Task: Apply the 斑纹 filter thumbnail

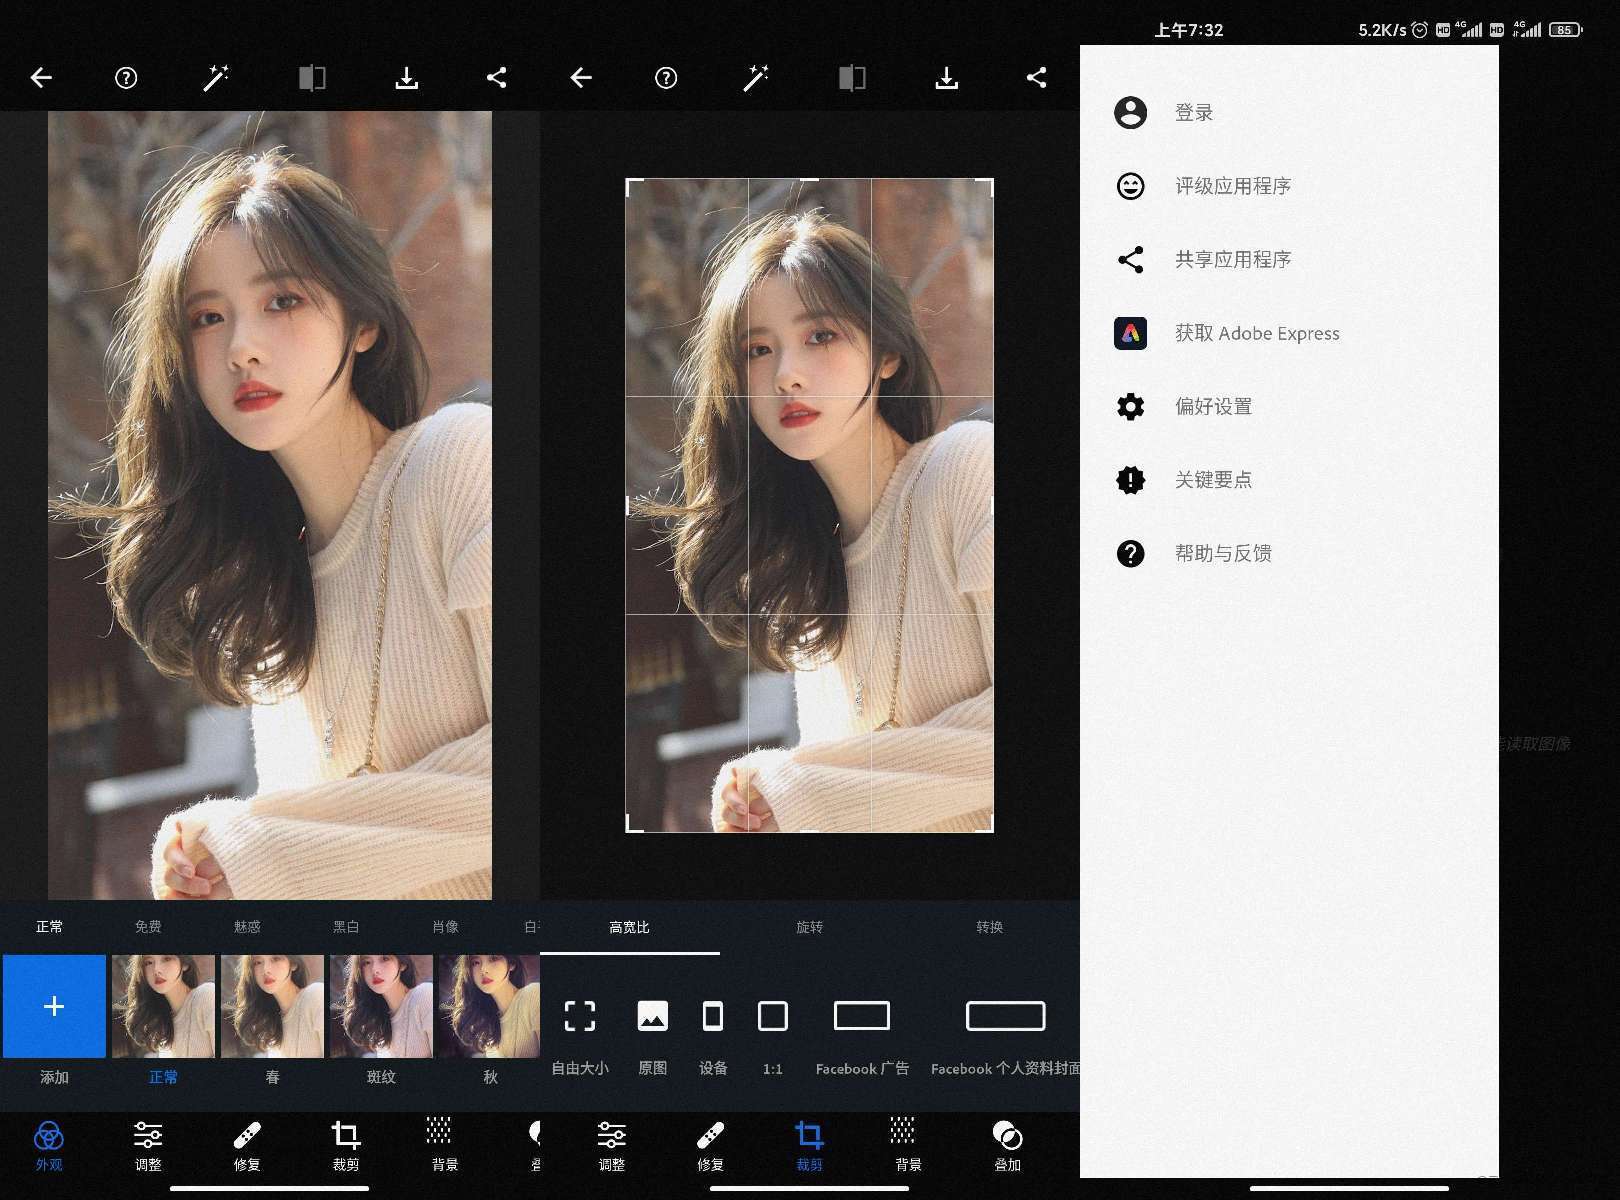Action: pos(381,1006)
